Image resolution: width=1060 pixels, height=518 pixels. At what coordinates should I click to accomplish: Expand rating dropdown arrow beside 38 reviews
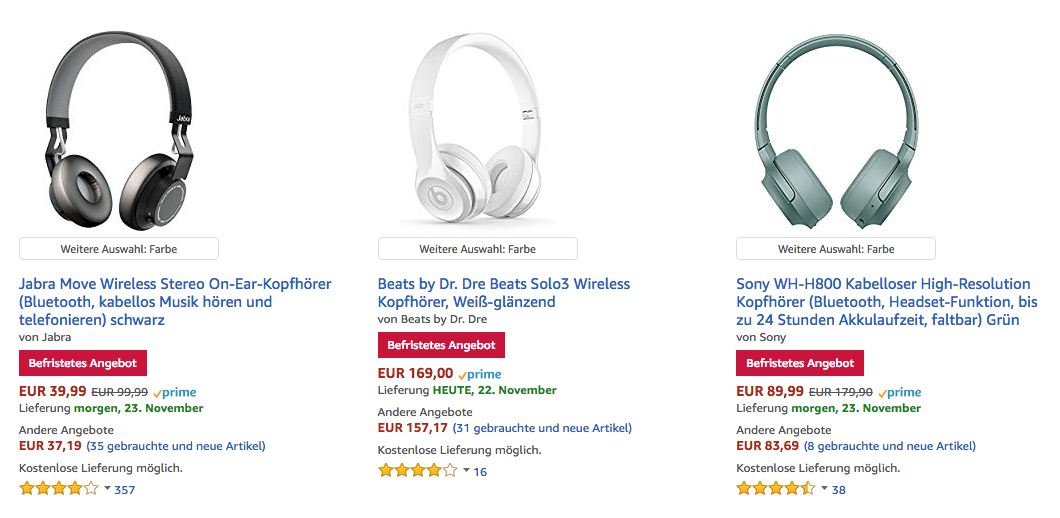pyautogui.click(x=824, y=489)
